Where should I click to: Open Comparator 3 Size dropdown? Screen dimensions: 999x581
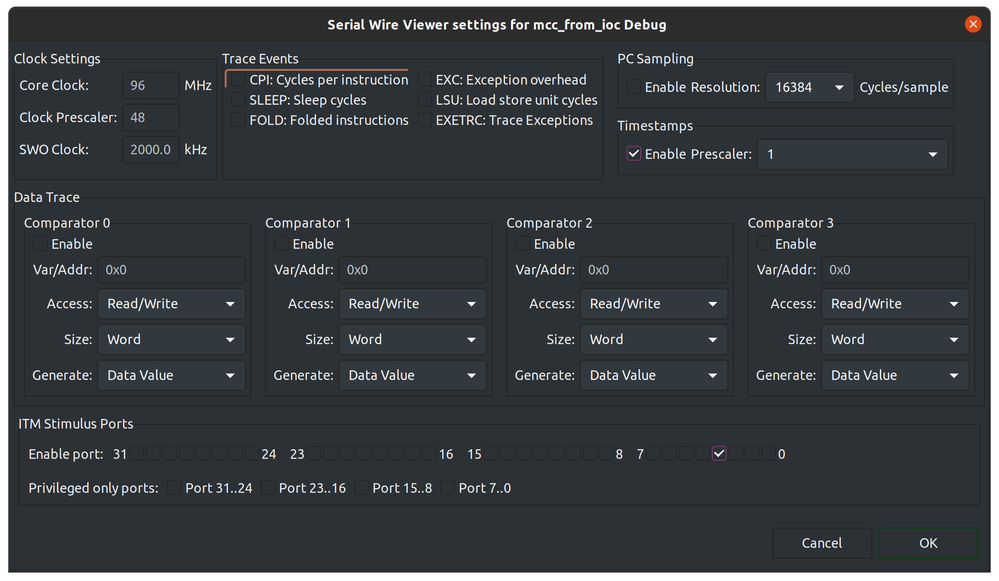895,340
